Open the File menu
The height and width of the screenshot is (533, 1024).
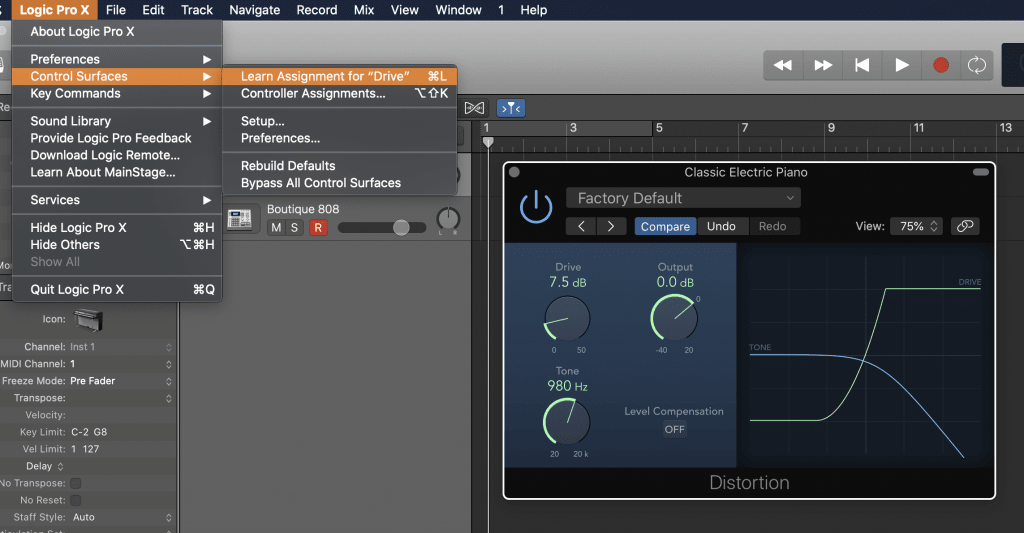point(116,10)
